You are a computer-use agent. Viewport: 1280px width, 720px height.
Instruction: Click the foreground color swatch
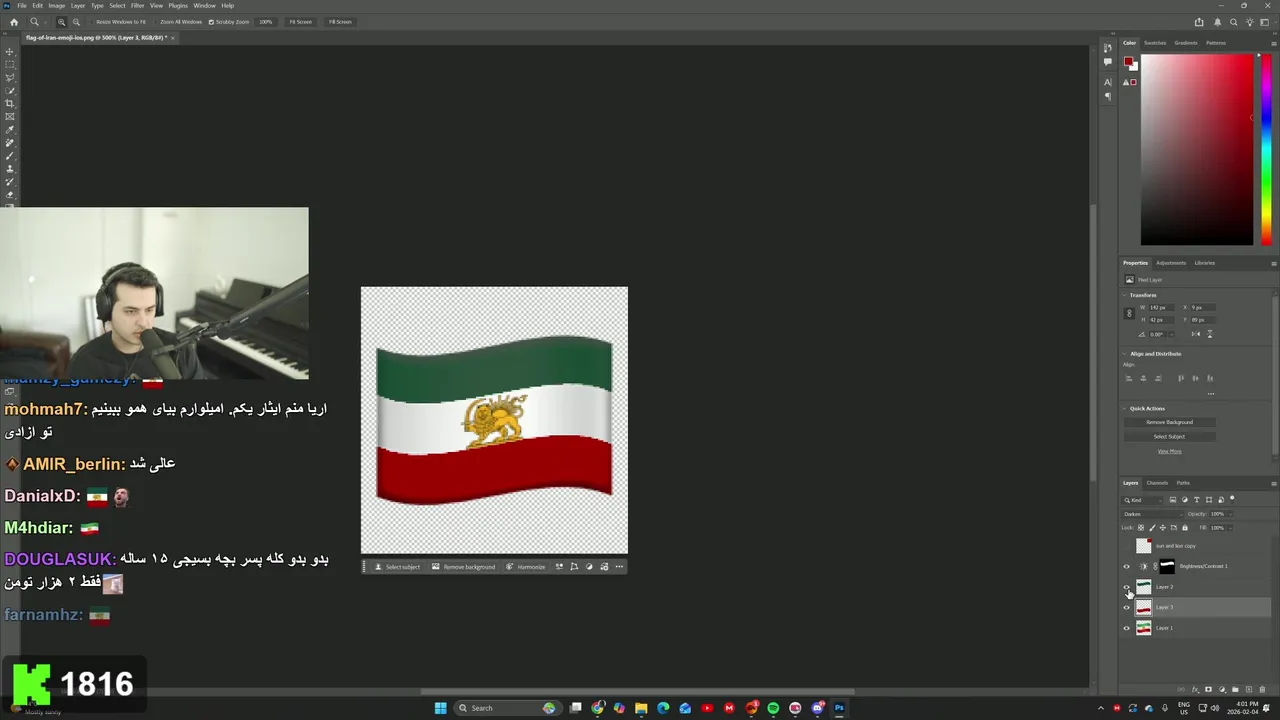coord(1128,62)
